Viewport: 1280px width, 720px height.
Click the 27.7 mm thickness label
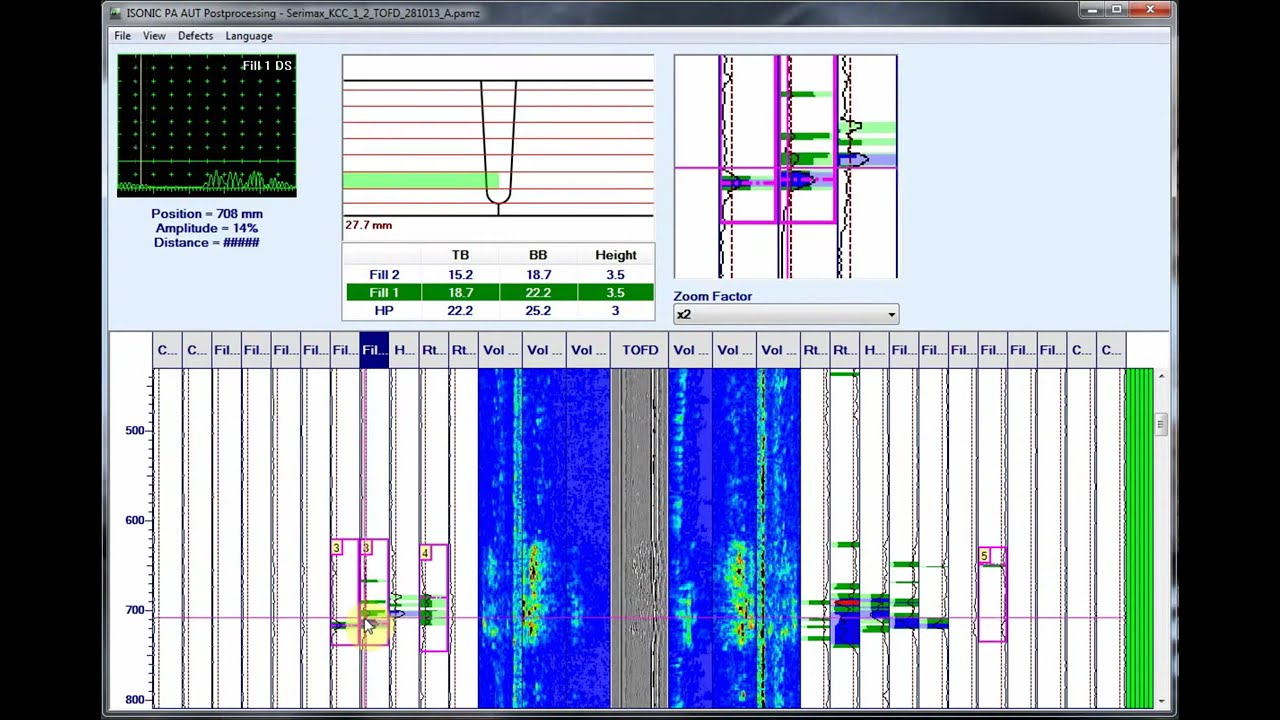coord(369,225)
